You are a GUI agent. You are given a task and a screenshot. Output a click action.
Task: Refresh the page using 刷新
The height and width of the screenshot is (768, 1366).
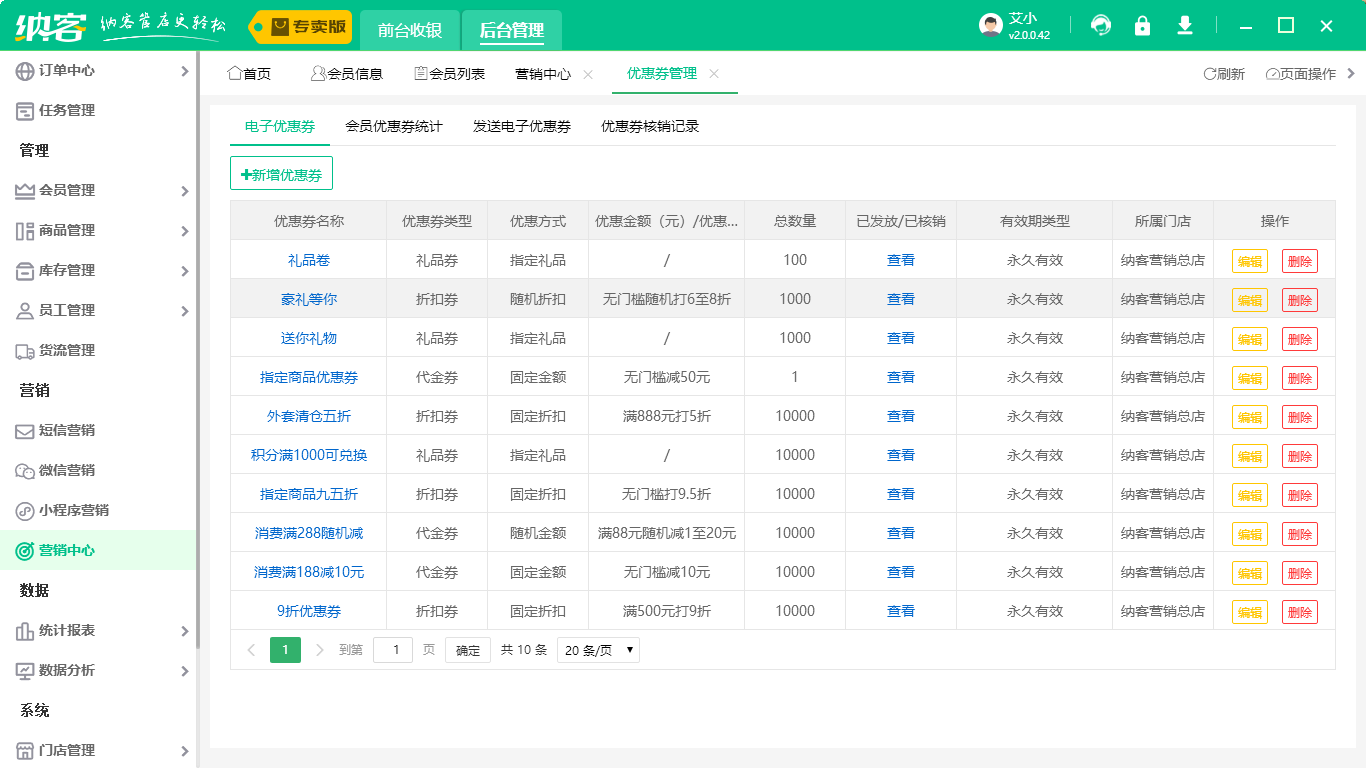tap(1222, 73)
